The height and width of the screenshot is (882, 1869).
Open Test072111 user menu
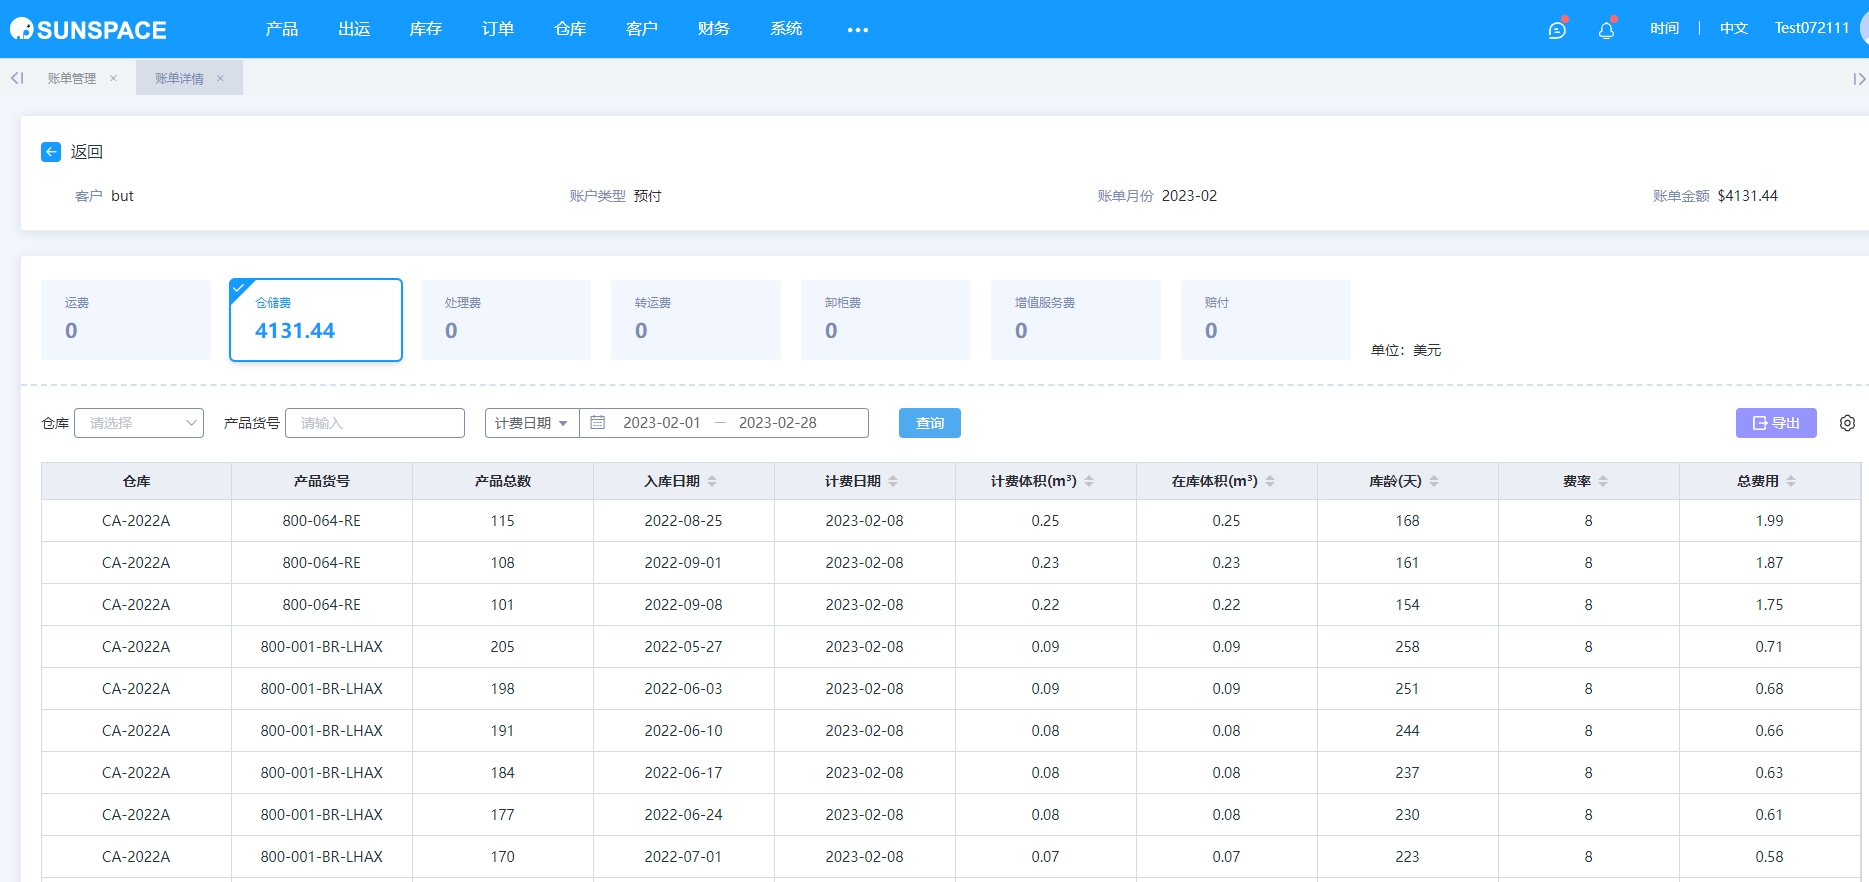click(1812, 28)
